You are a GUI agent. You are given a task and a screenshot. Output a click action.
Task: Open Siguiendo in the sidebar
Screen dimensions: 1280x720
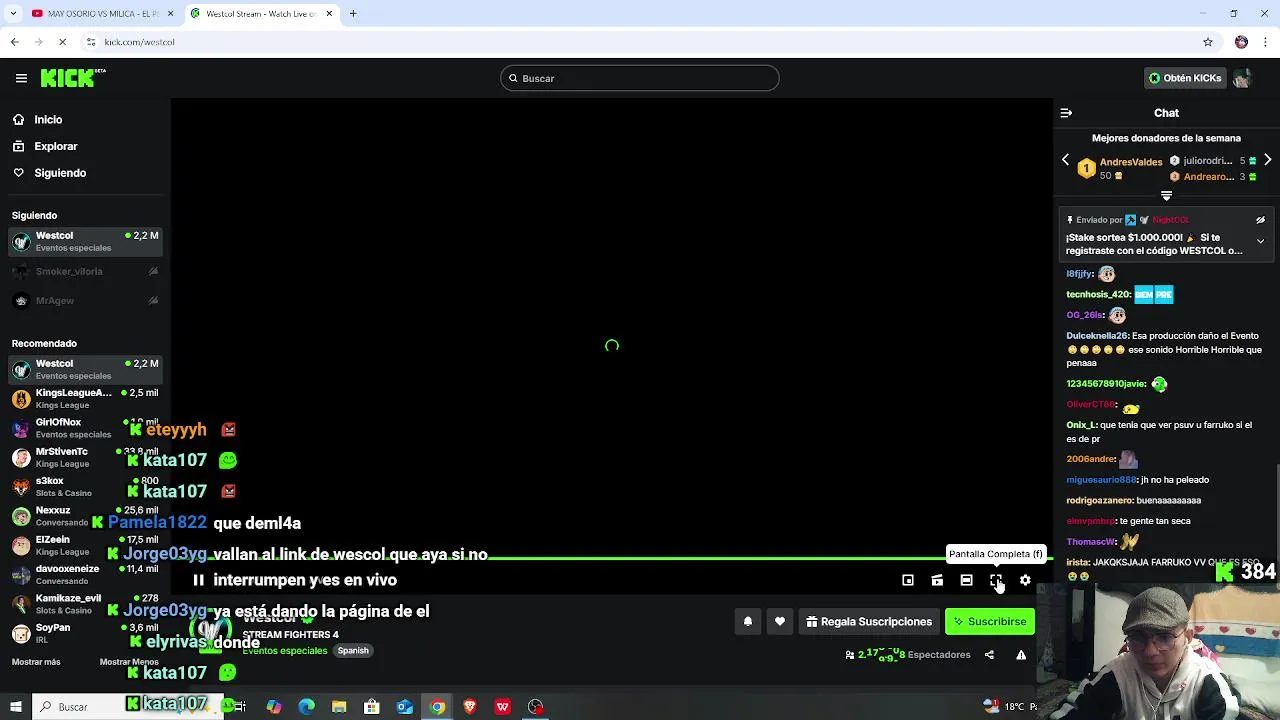pyautogui.click(x=60, y=173)
